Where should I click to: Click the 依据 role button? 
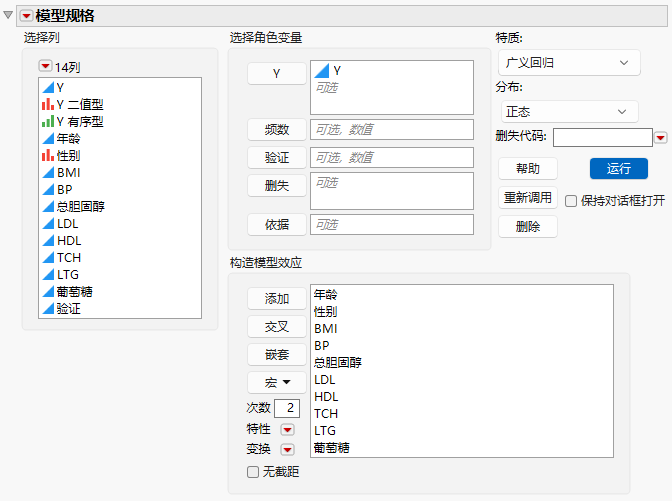277,225
